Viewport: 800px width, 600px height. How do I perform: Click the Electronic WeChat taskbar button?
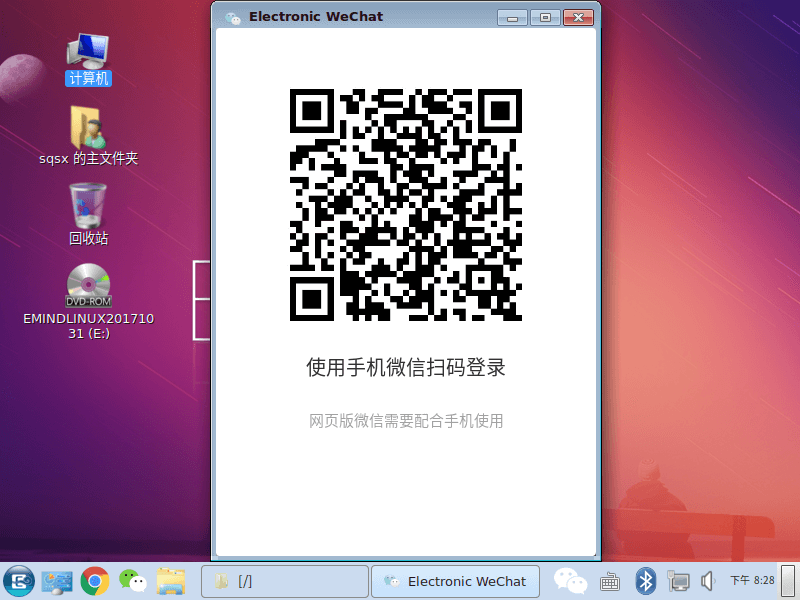pos(455,581)
